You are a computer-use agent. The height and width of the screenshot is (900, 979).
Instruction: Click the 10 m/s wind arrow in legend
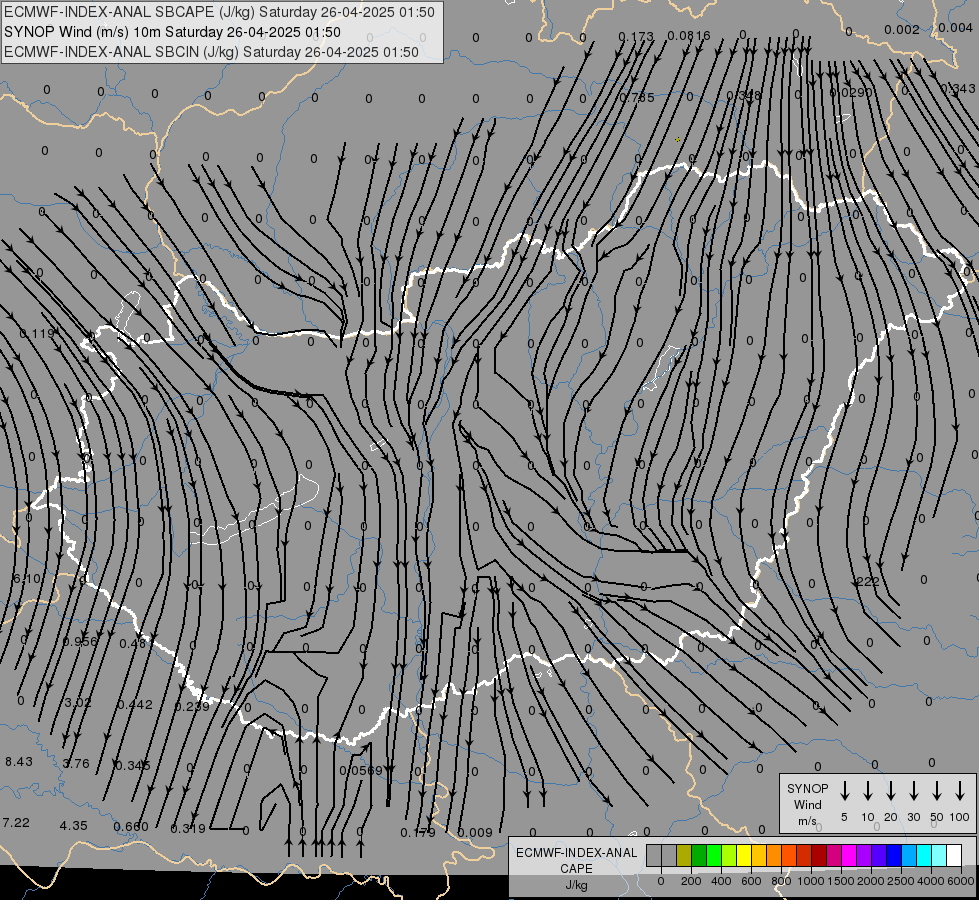[x=868, y=791]
